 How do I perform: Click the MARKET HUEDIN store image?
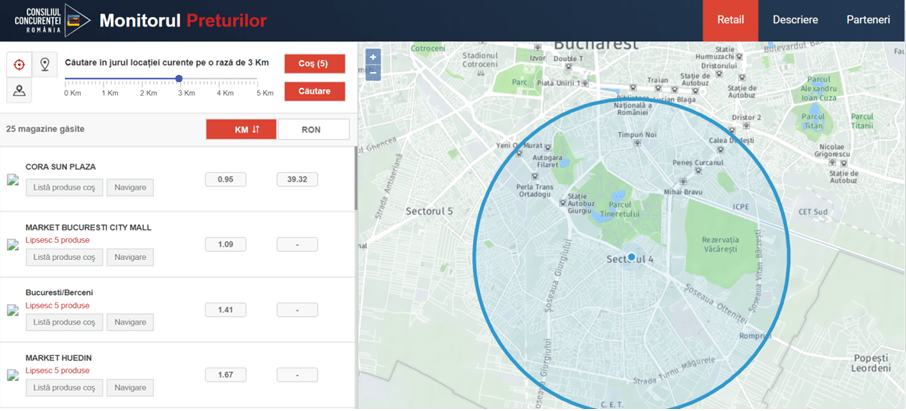(x=13, y=376)
